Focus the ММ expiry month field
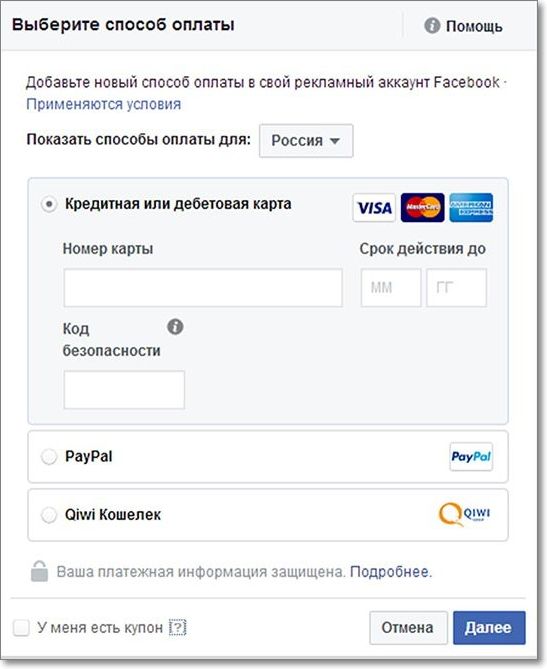Image resolution: width=547 pixels, height=669 pixels. [x=391, y=288]
